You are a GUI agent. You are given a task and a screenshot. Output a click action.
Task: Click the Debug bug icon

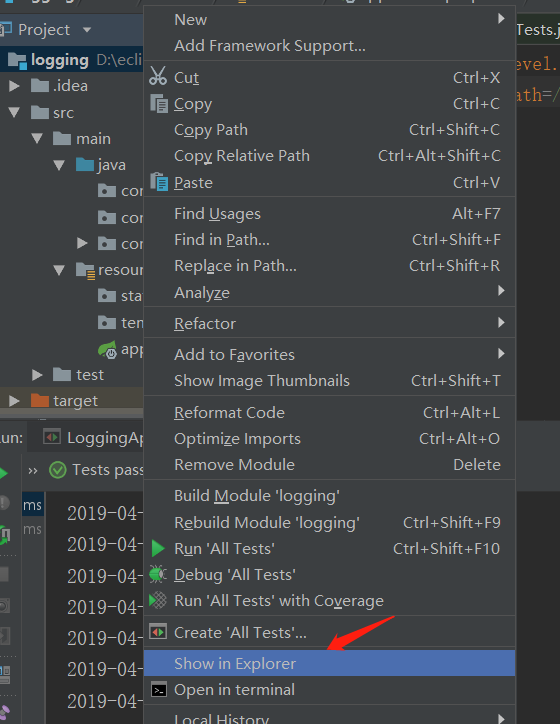[157, 574]
